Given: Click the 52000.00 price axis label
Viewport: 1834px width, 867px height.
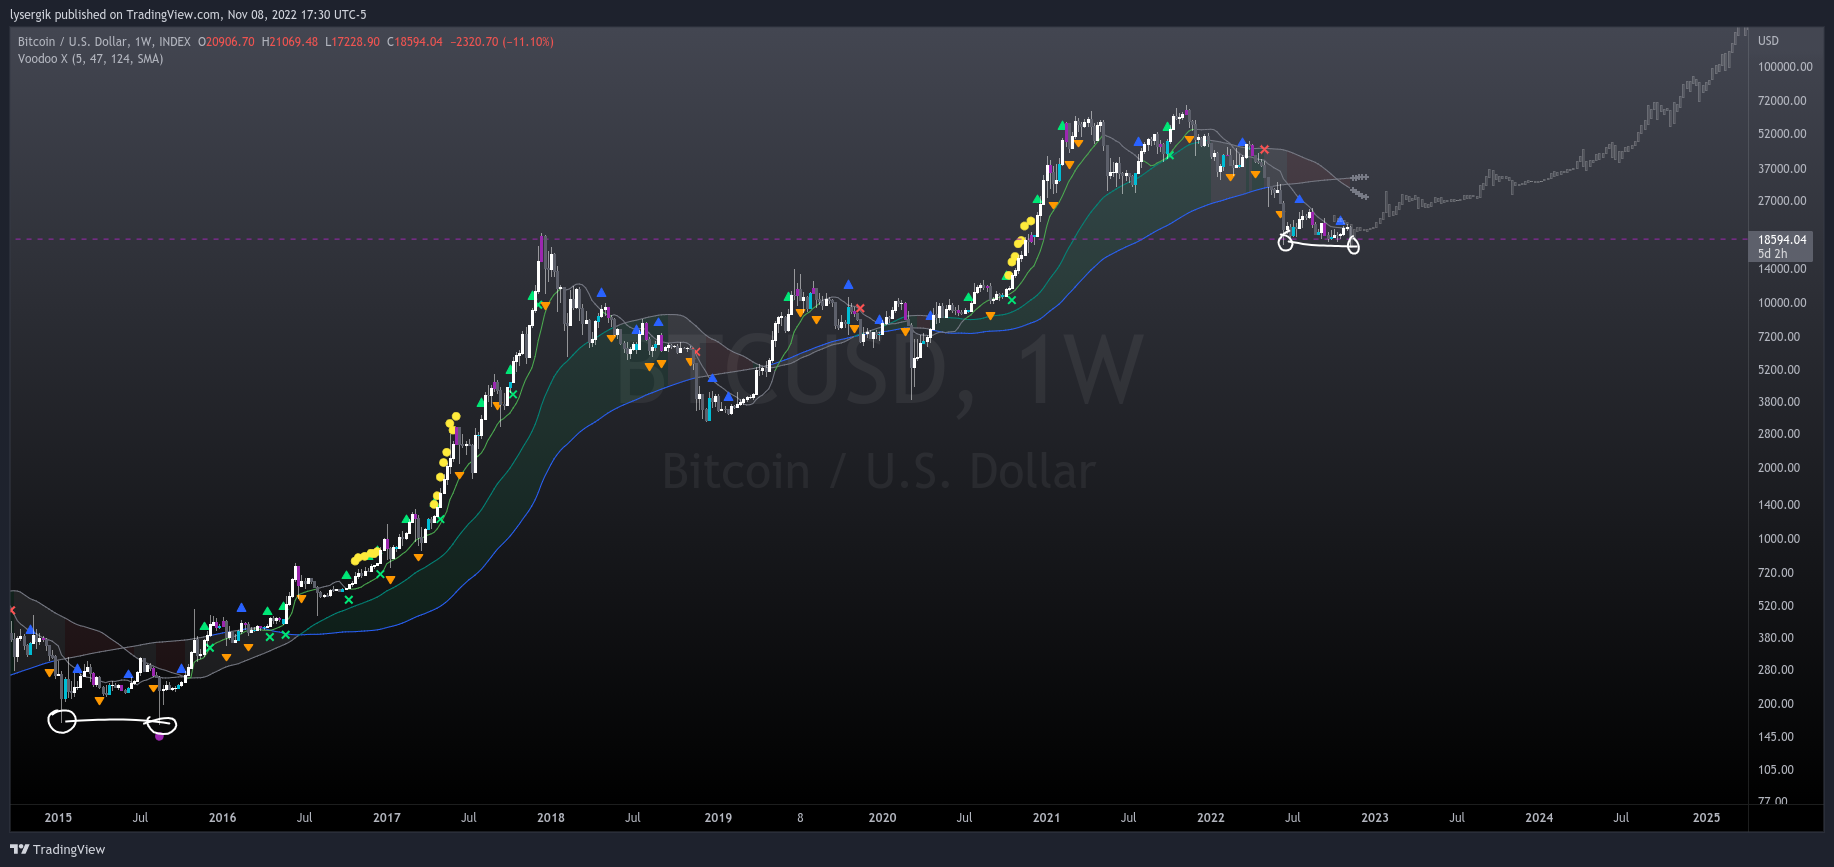Looking at the screenshot, I should (1782, 134).
